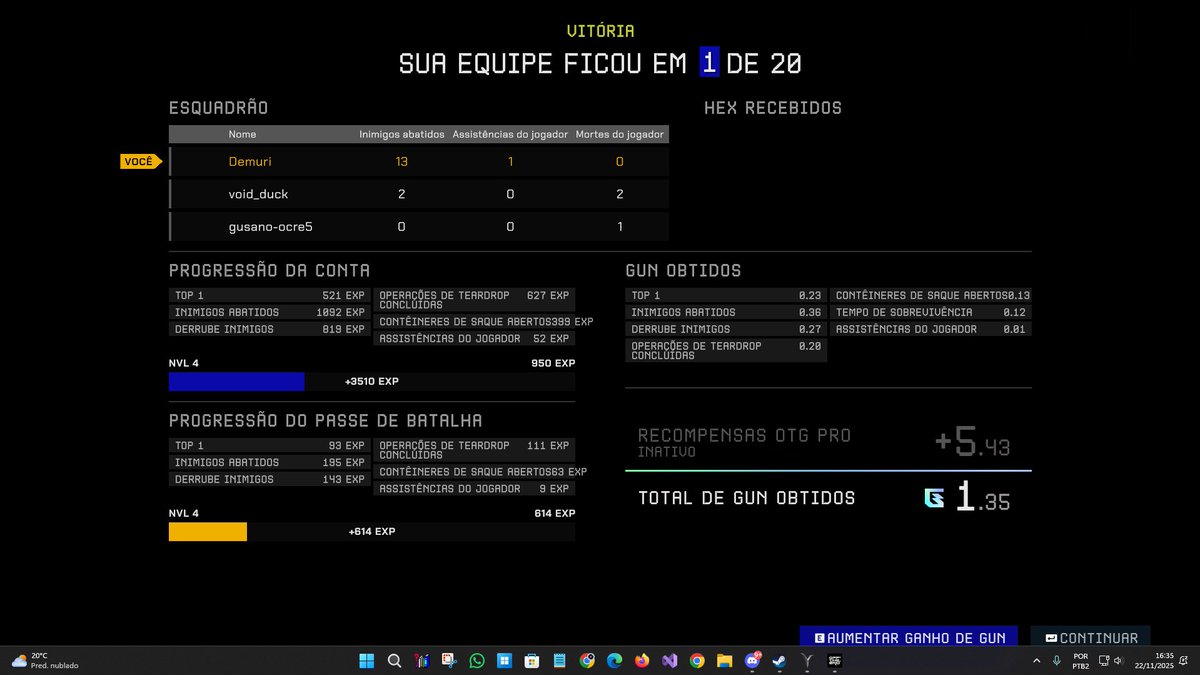This screenshot has width=1200, height=675.
Task: Open Microsoft Edge from the taskbar
Action: point(614,660)
